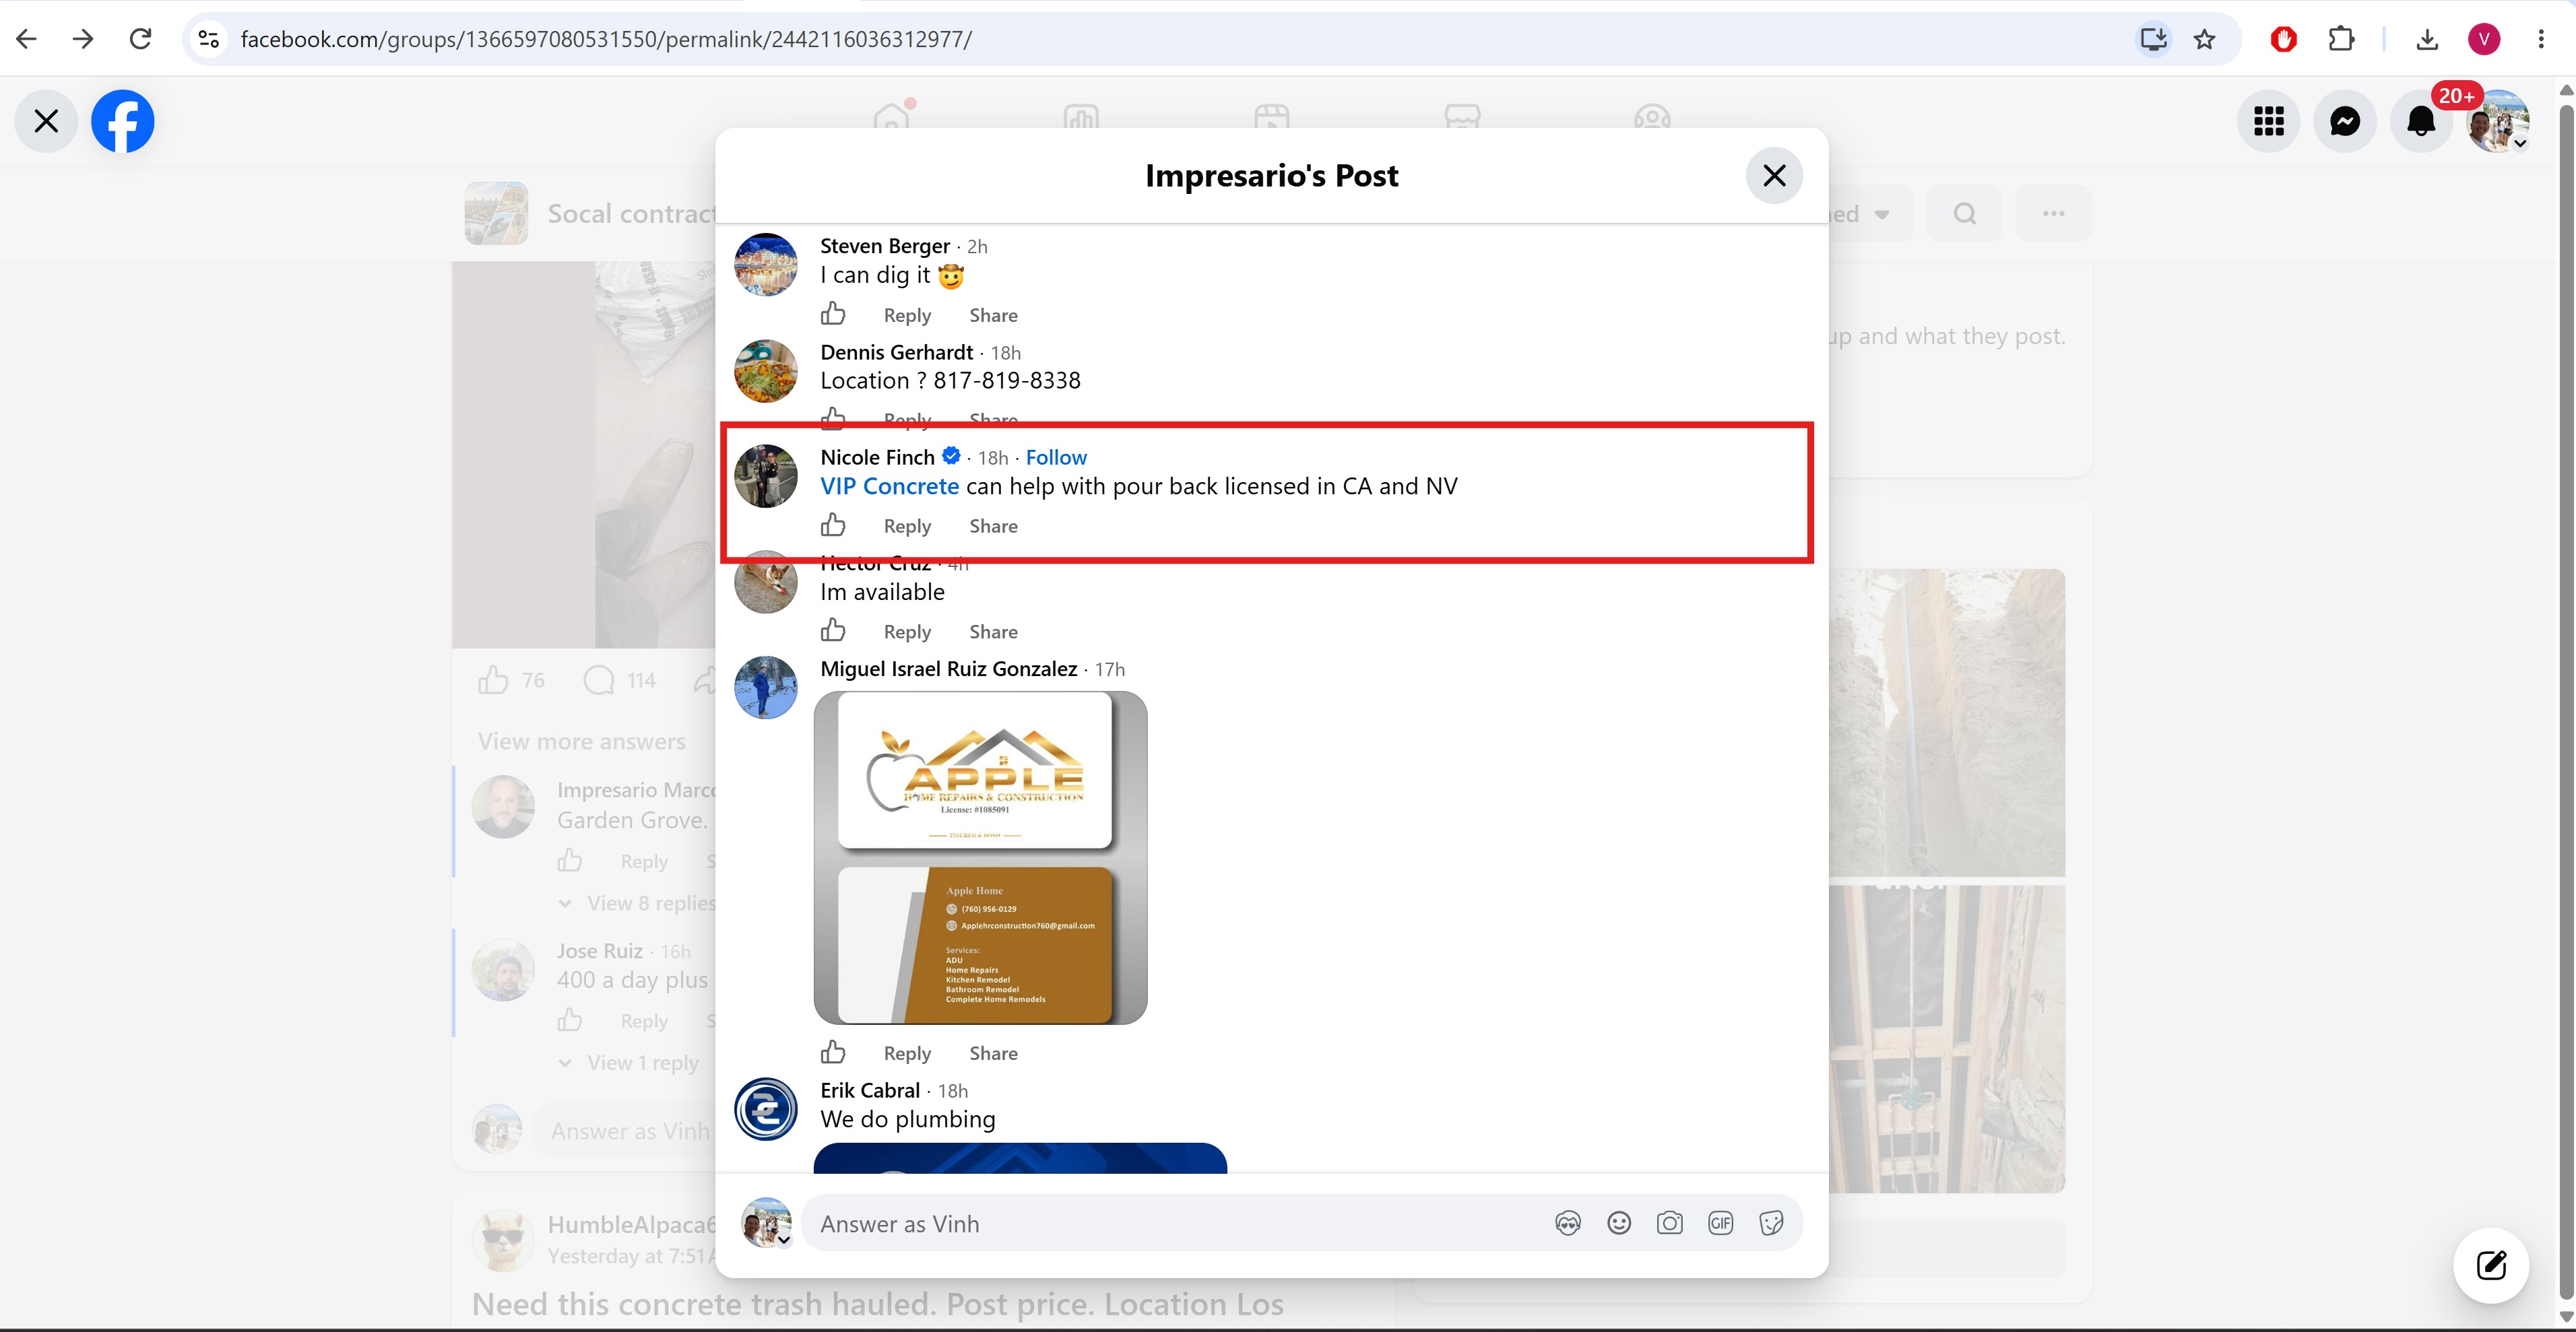Click the dialog's Answer as Vinh field
The height and width of the screenshot is (1332, 2576).
pos(1170,1223)
